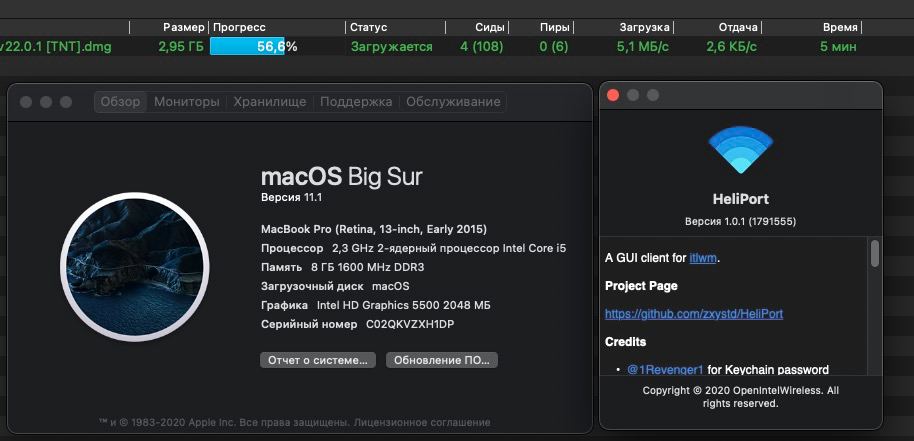Click the 4 (108) seeds value
Screen dimensions: 914x441
481,47
